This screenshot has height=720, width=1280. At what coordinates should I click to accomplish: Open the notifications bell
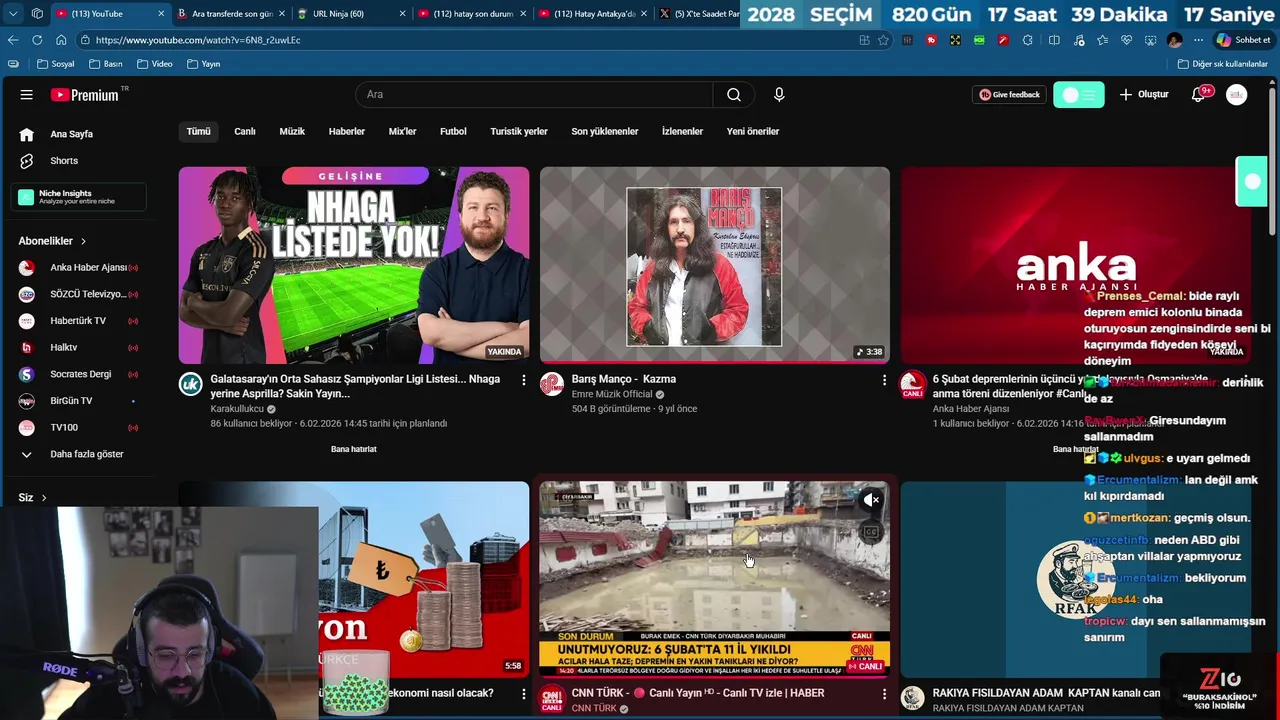pyautogui.click(x=1199, y=95)
